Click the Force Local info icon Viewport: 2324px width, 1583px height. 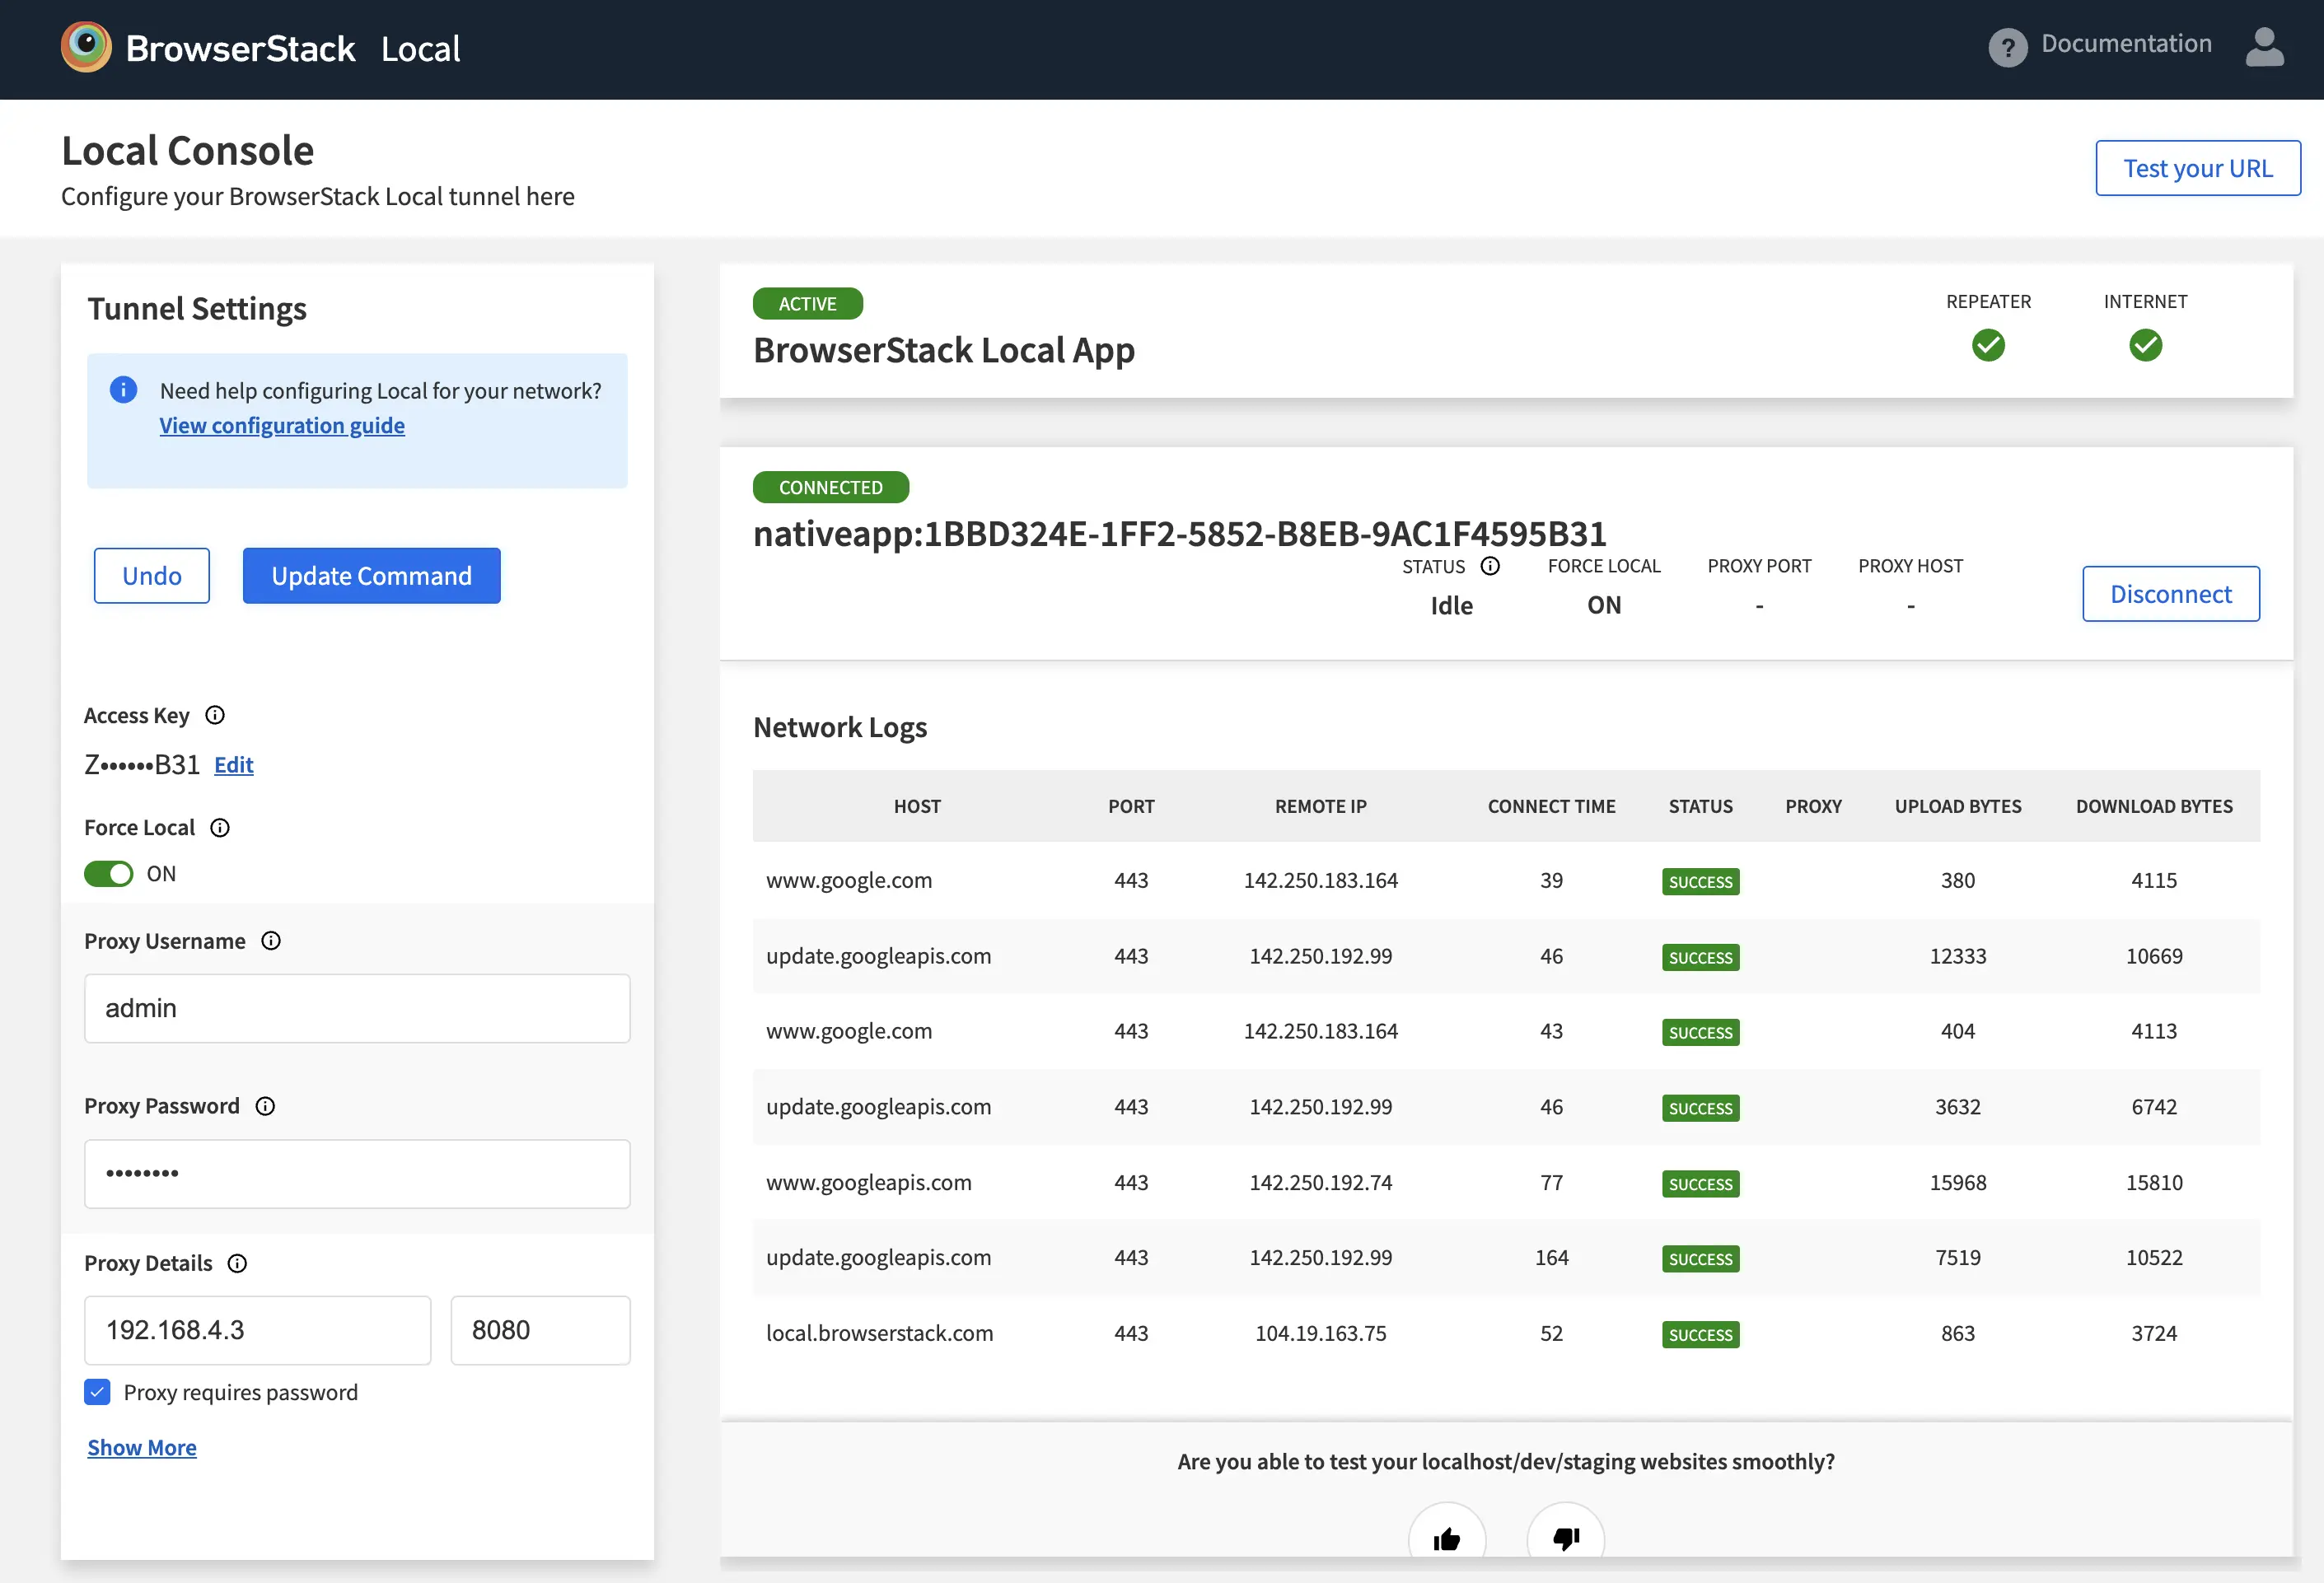click(220, 828)
